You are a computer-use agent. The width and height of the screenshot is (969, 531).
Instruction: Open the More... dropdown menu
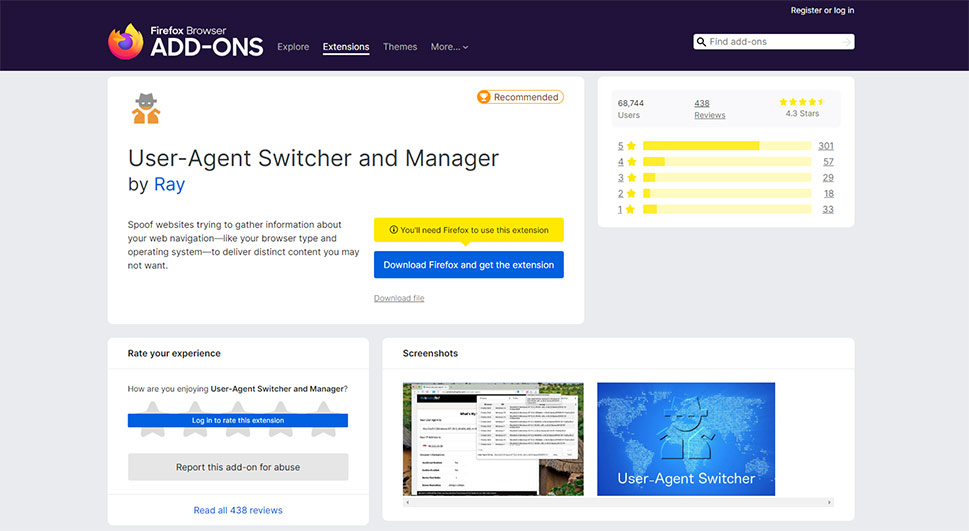449,47
